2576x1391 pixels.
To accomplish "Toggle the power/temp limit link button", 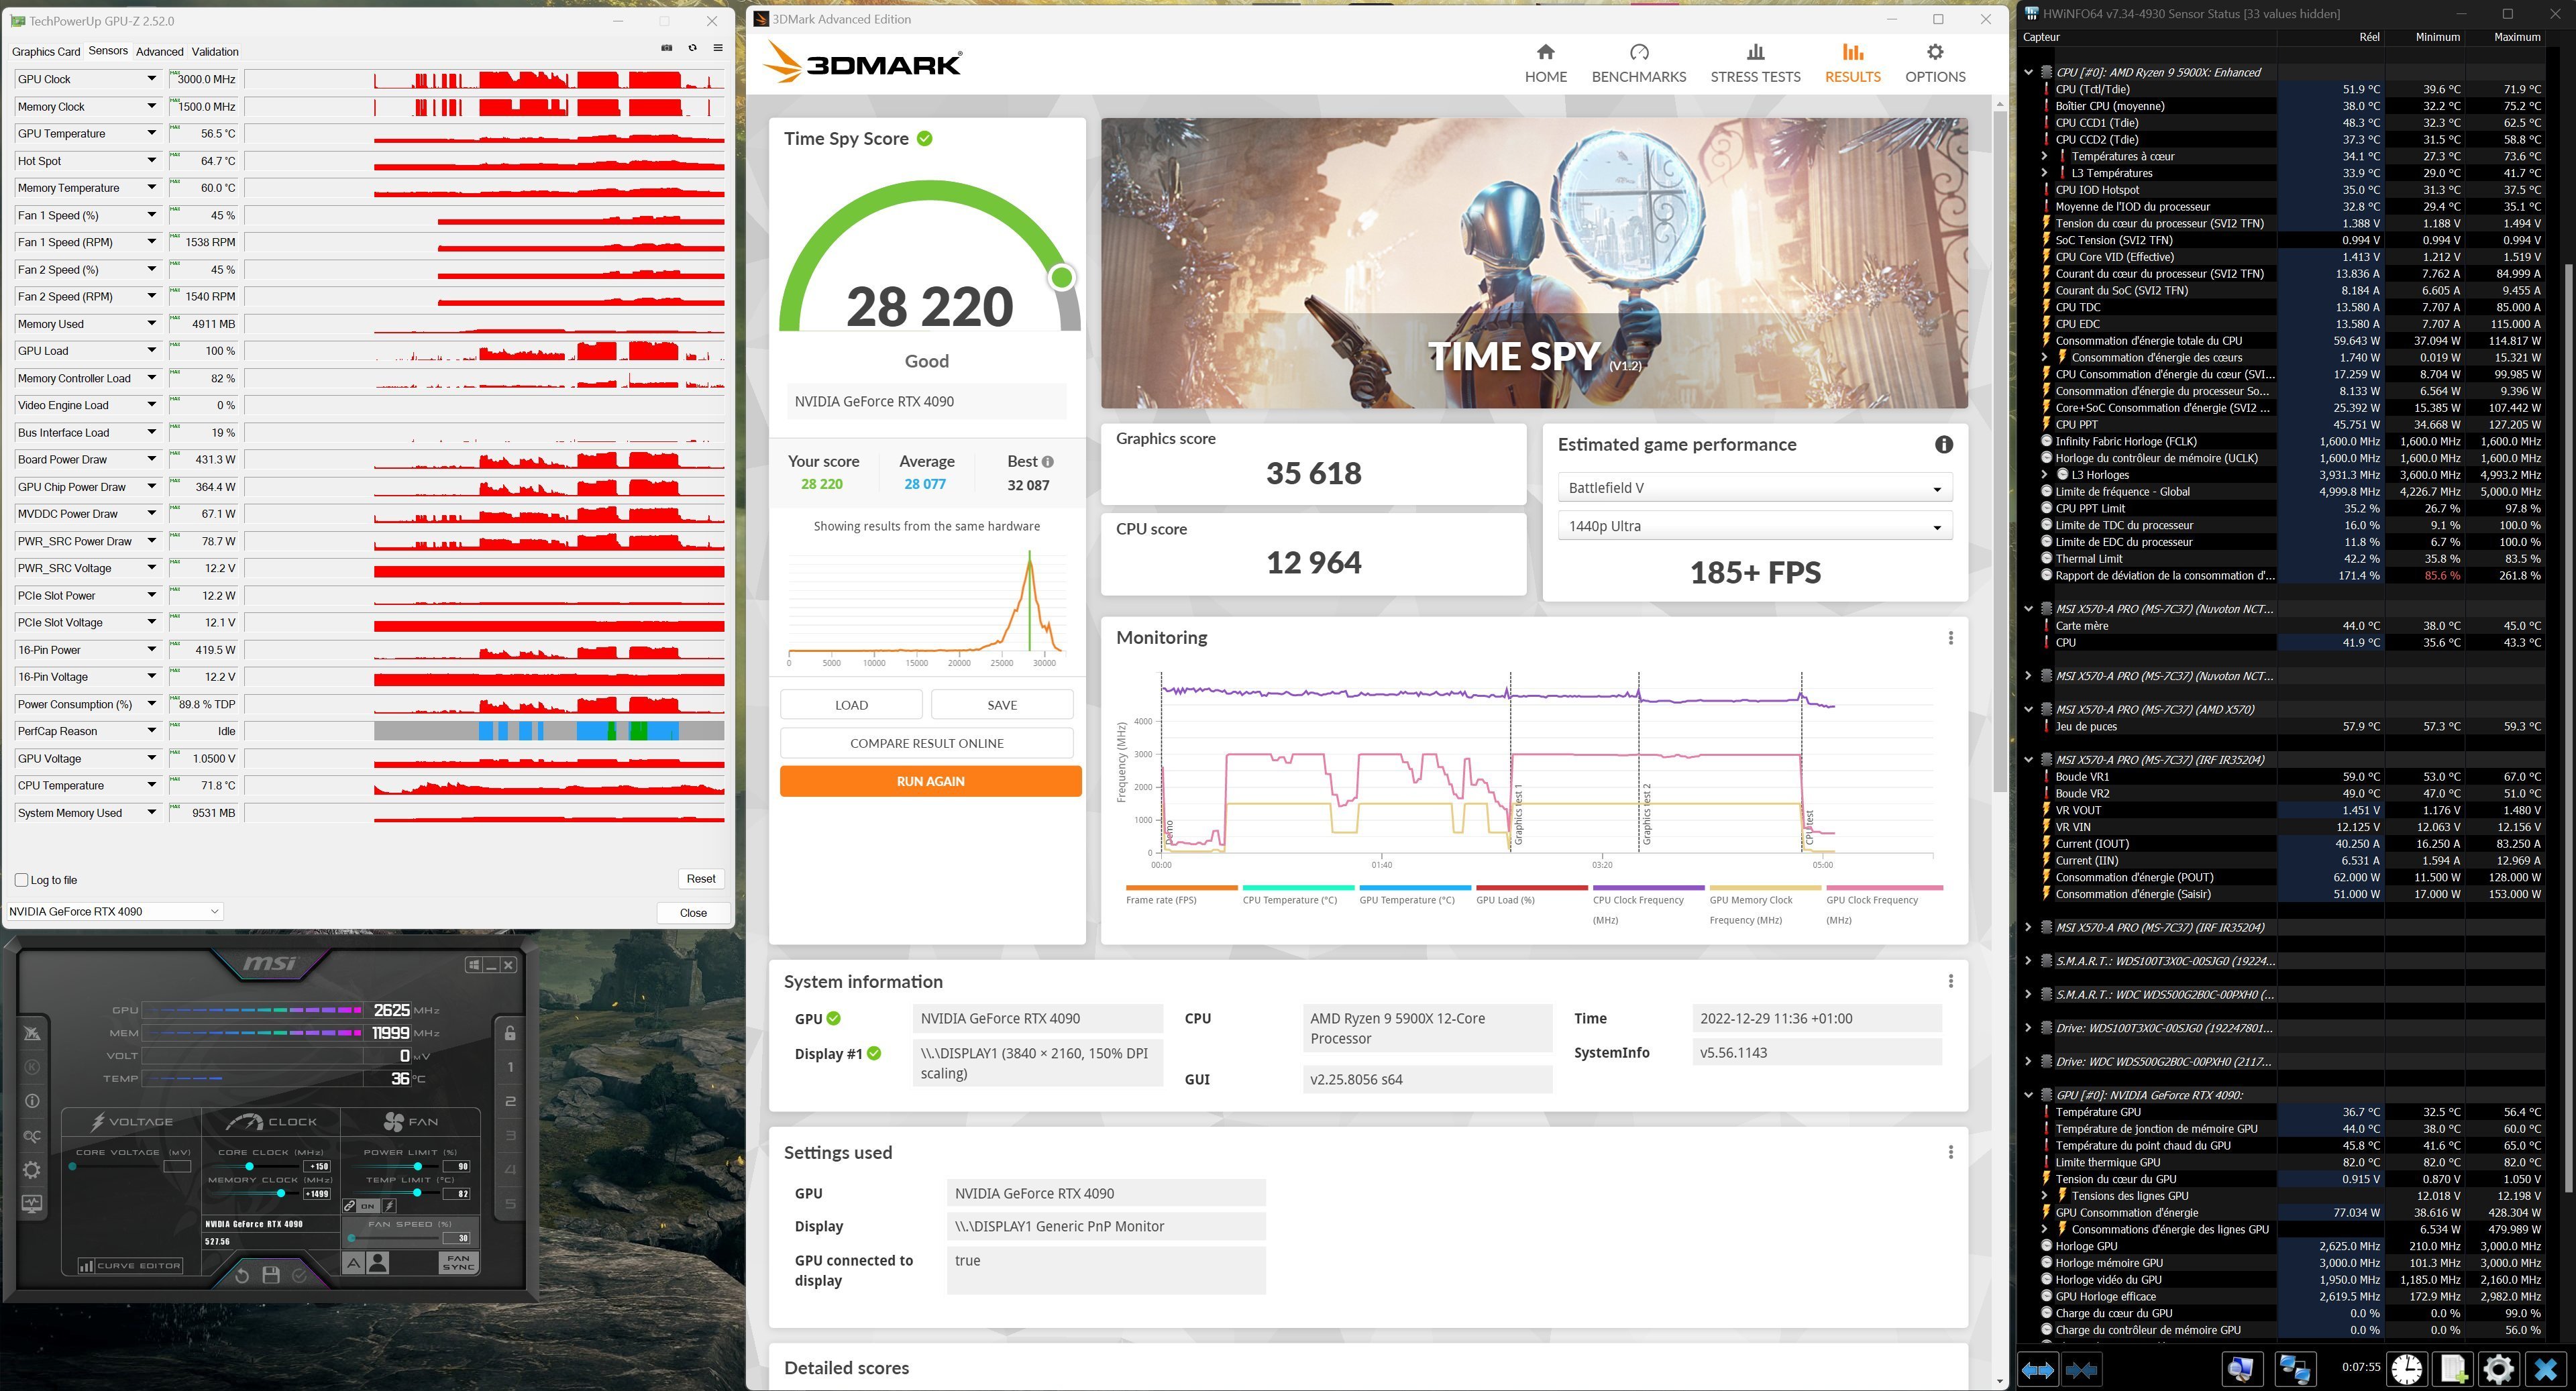I will (x=349, y=1206).
